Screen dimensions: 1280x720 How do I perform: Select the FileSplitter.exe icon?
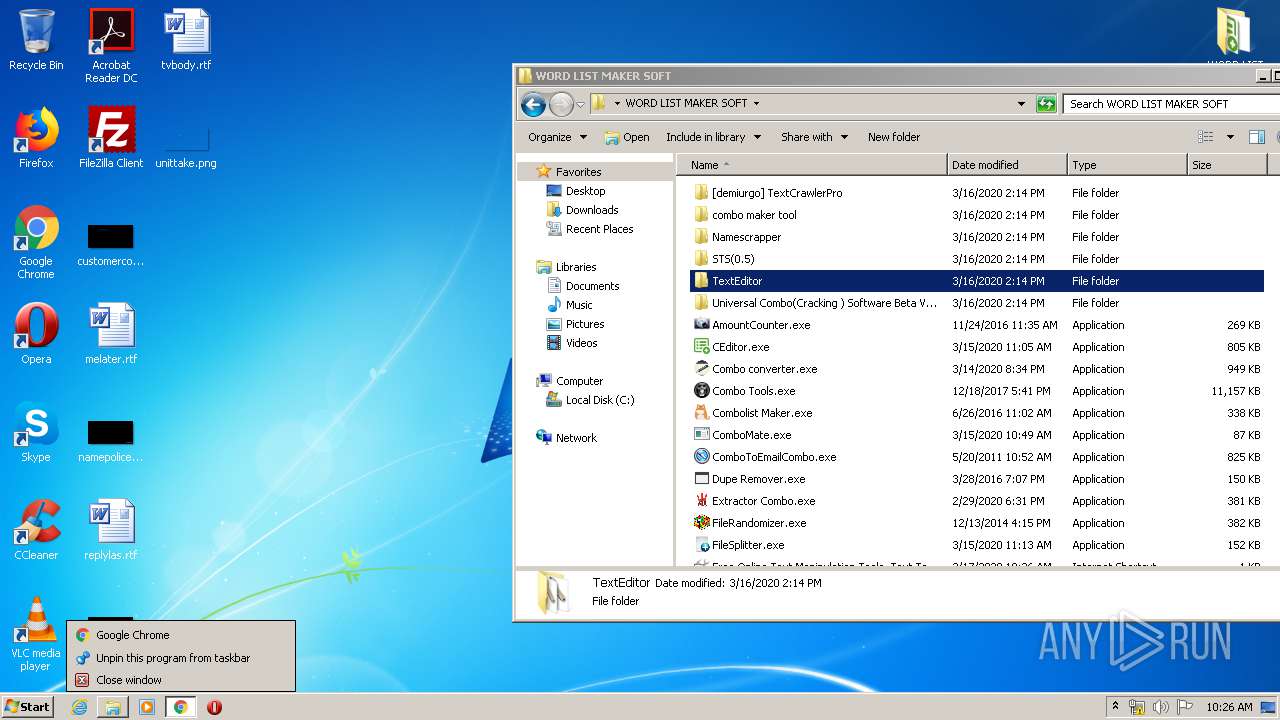click(702, 545)
